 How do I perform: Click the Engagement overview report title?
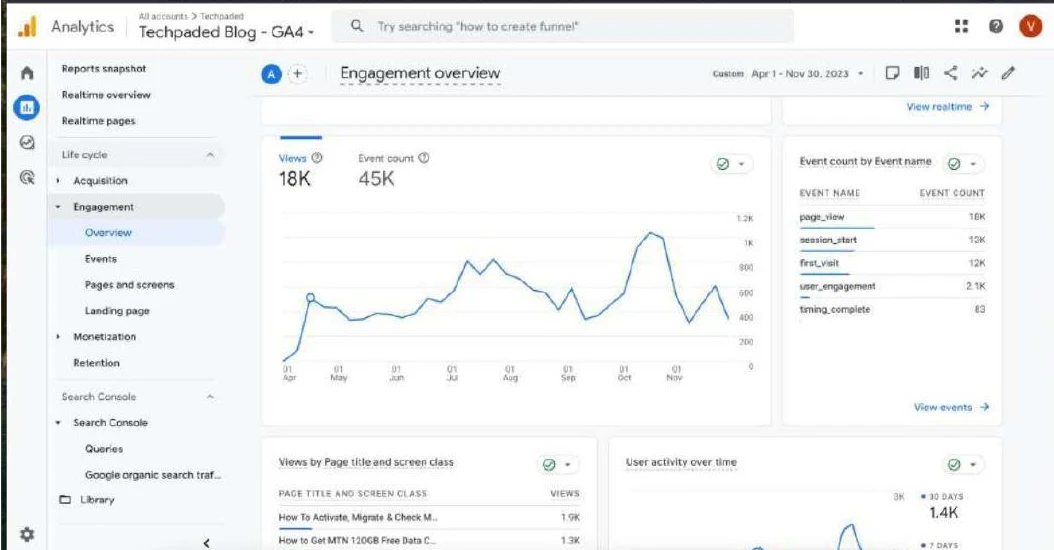pyautogui.click(x=420, y=73)
